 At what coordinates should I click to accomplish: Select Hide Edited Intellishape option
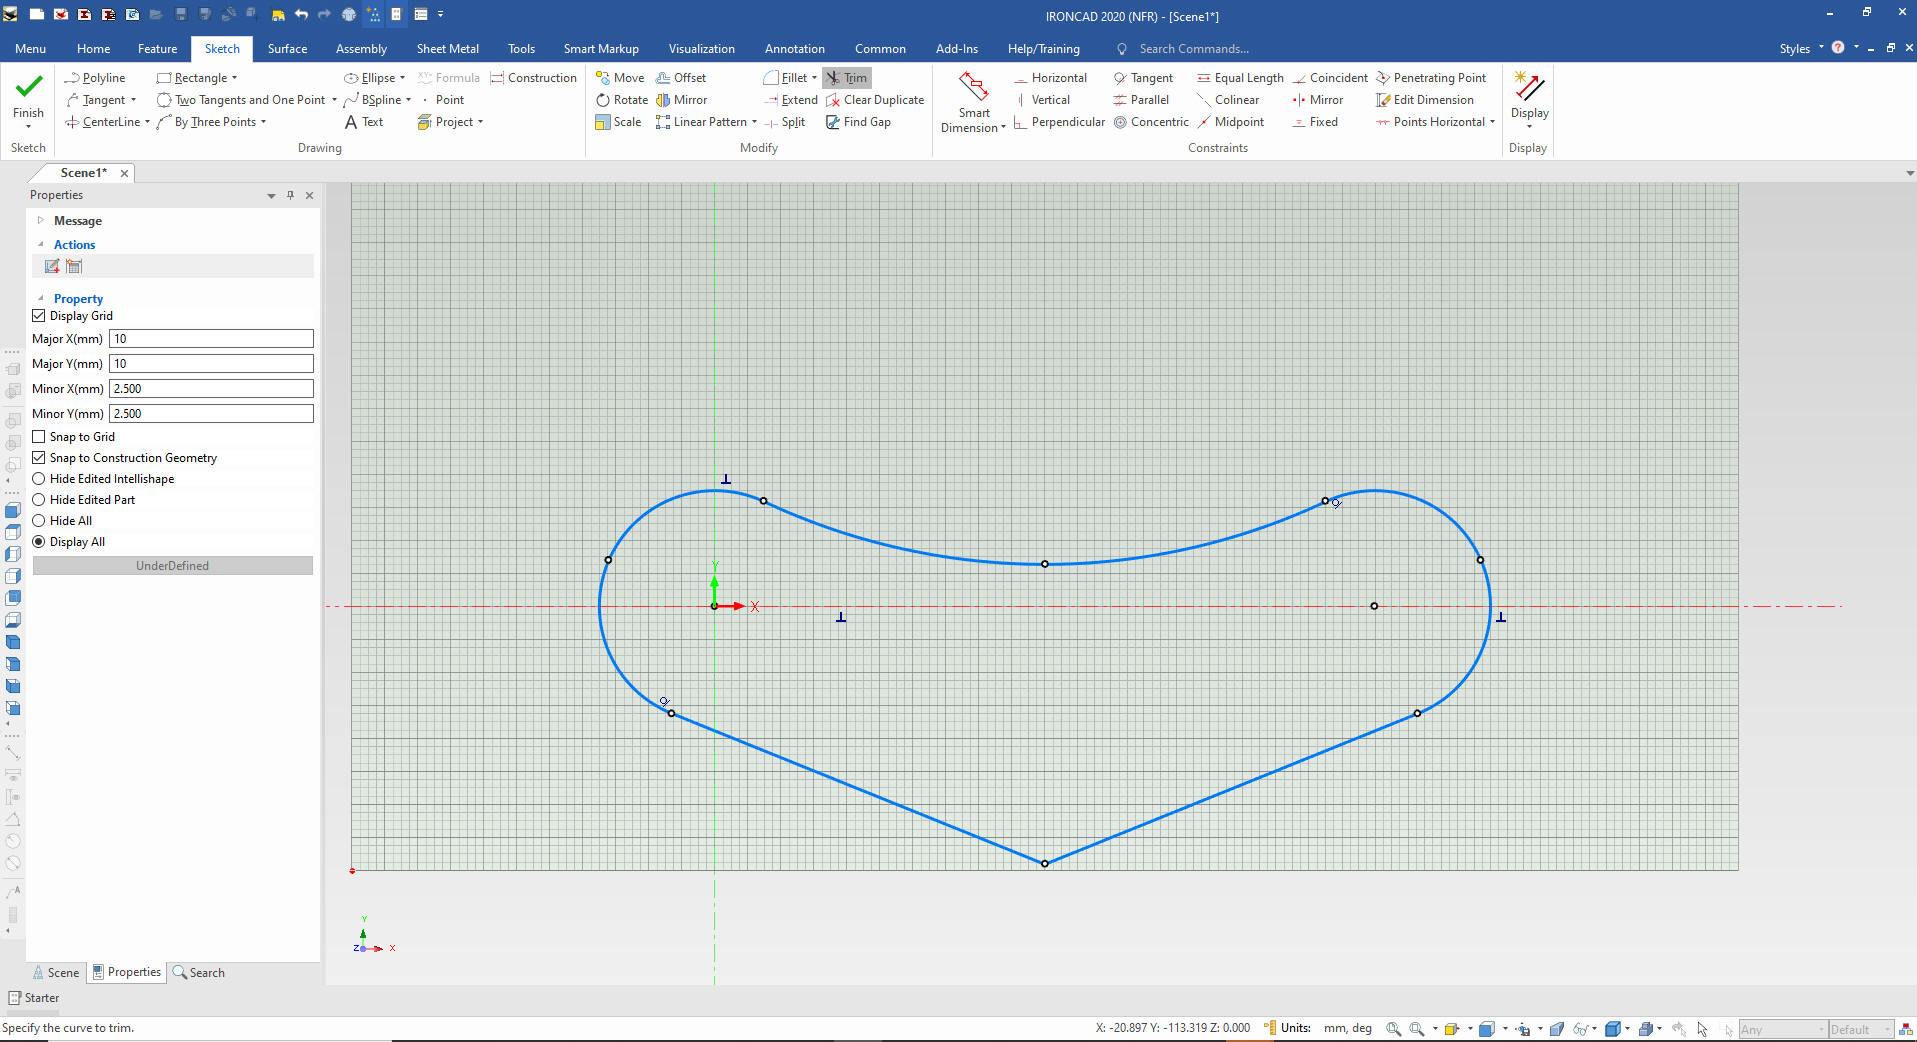coord(39,479)
